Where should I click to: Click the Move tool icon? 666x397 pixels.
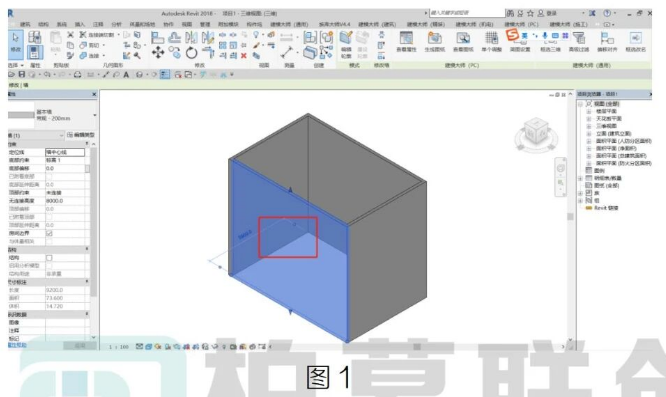tap(158, 53)
